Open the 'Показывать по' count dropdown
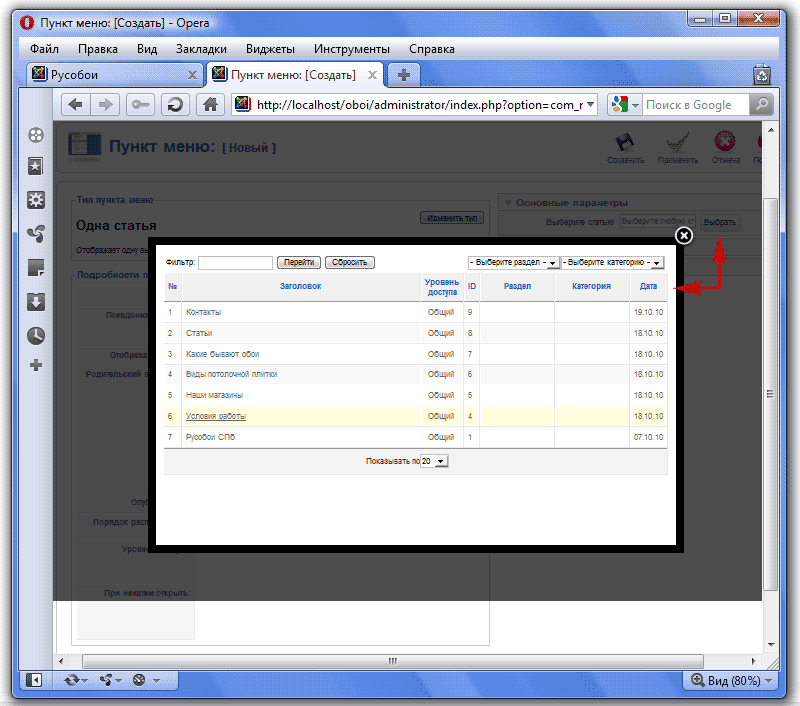The image size is (800, 706). [434, 462]
